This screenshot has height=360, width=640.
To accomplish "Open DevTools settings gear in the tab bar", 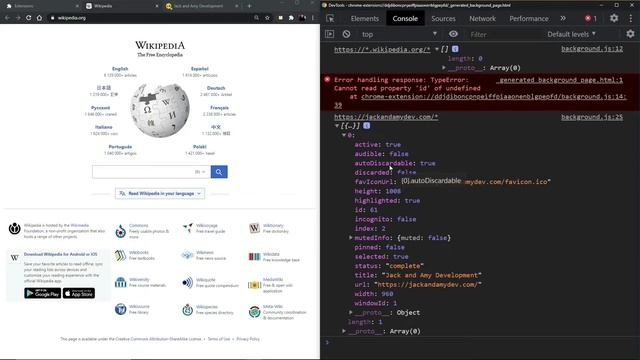I will (613, 18).
